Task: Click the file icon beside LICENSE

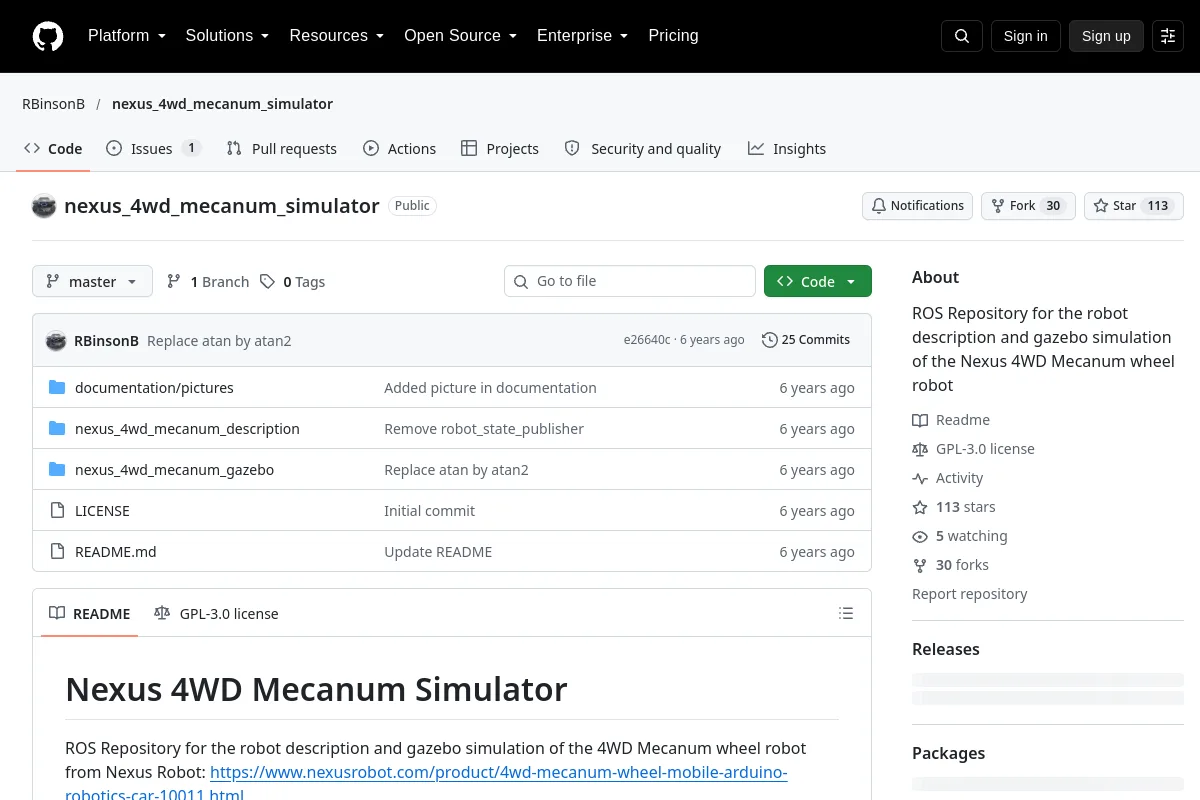Action: click(x=57, y=511)
